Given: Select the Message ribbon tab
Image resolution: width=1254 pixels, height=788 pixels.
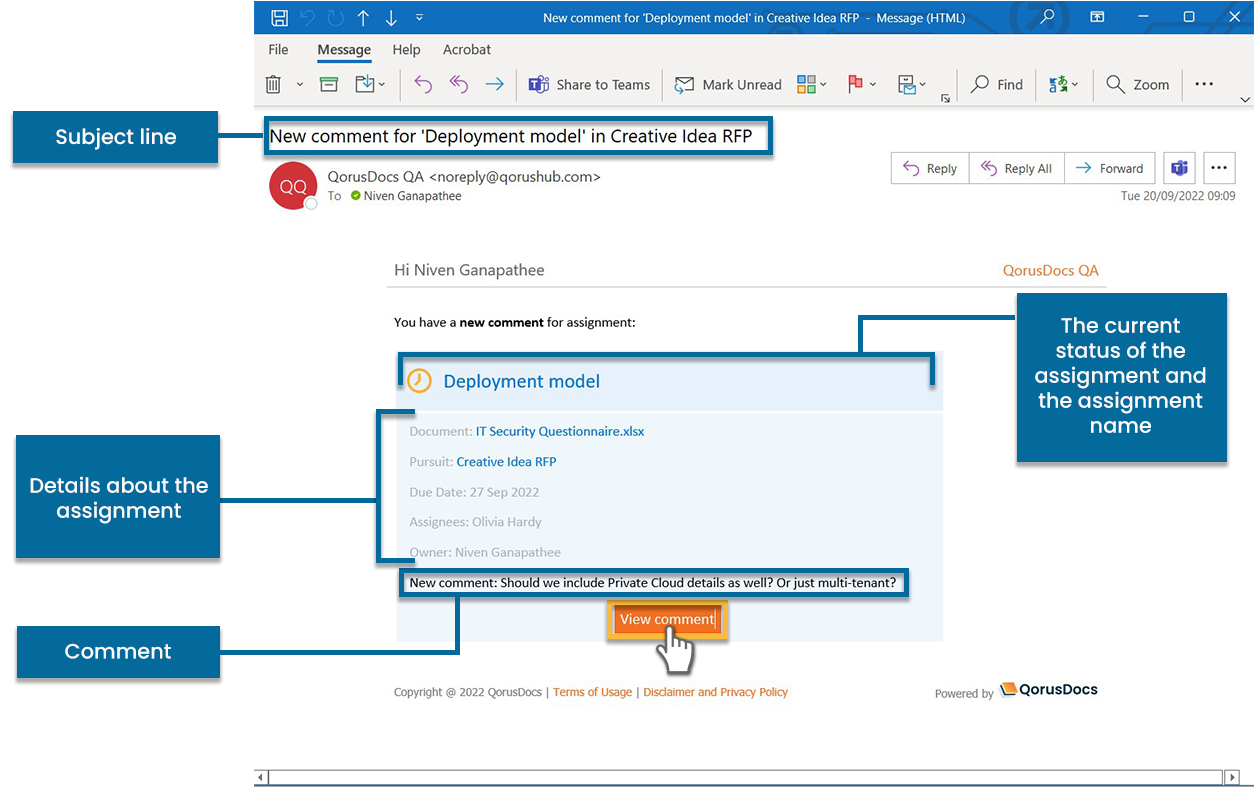Looking at the screenshot, I should (x=344, y=49).
